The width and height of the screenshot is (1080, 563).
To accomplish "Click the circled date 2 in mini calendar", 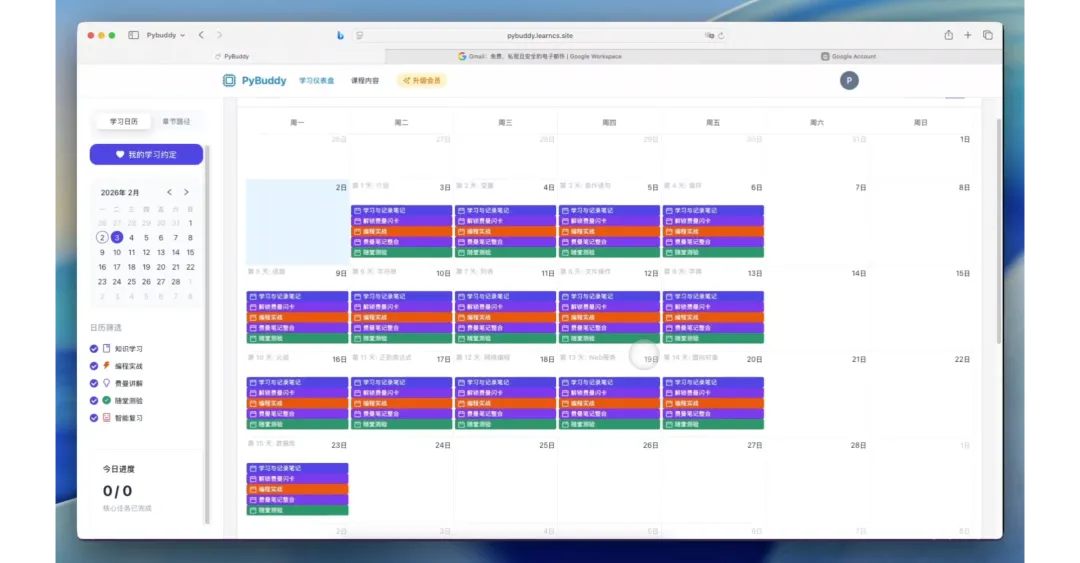I will pyautogui.click(x=102, y=237).
